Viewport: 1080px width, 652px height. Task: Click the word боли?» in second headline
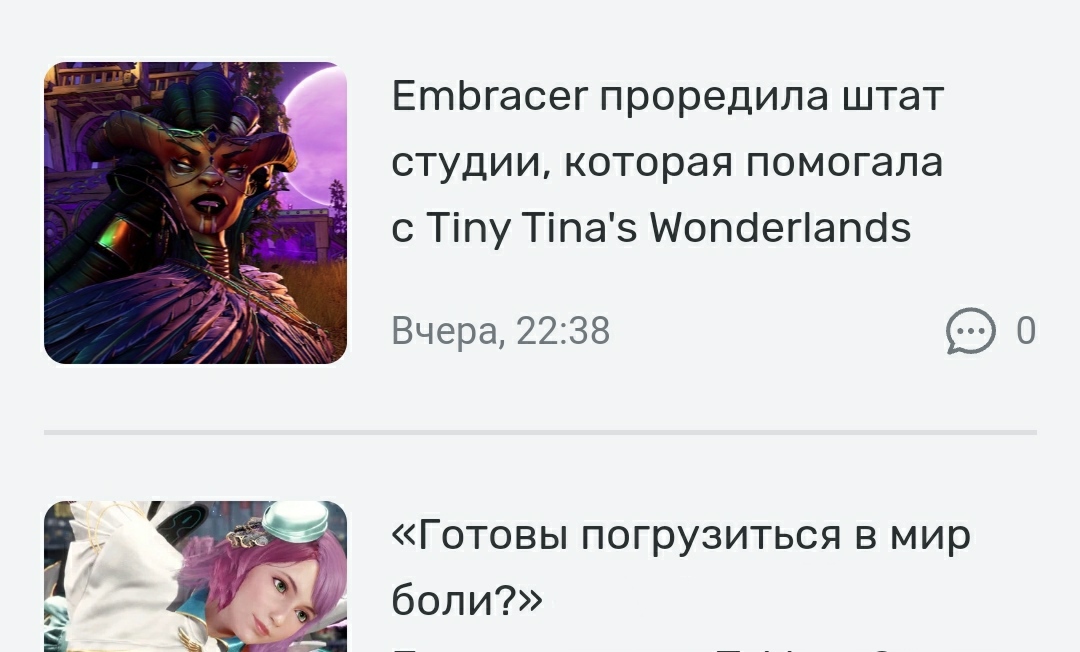click(x=467, y=600)
